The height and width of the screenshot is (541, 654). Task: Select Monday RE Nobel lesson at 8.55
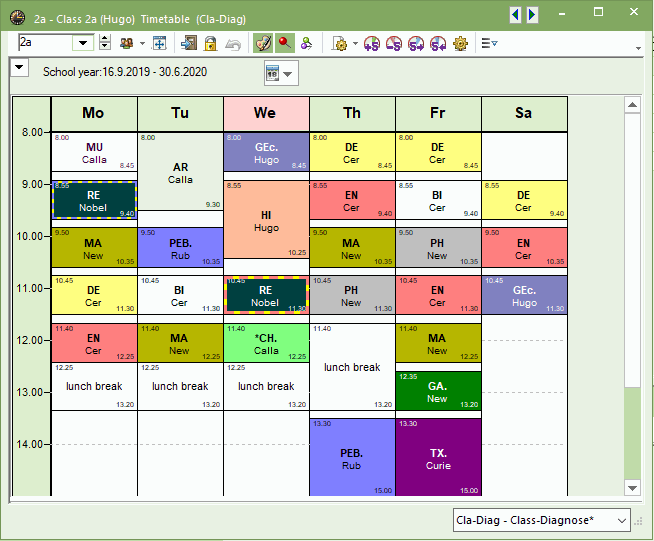pos(94,200)
